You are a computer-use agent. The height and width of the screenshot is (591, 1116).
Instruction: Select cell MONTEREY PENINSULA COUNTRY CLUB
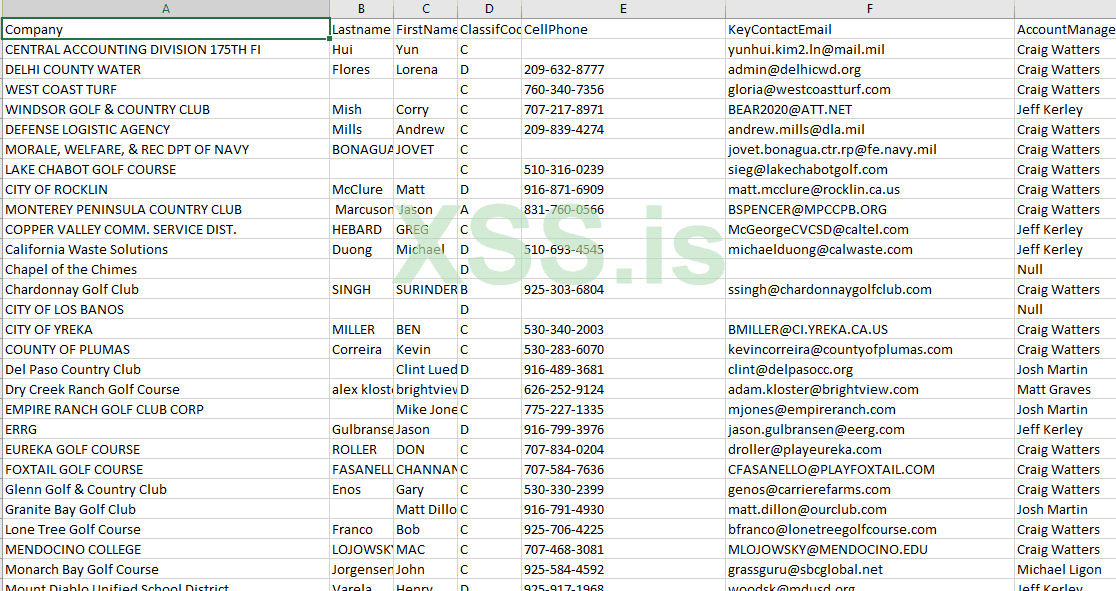pyautogui.click(x=166, y=209)
